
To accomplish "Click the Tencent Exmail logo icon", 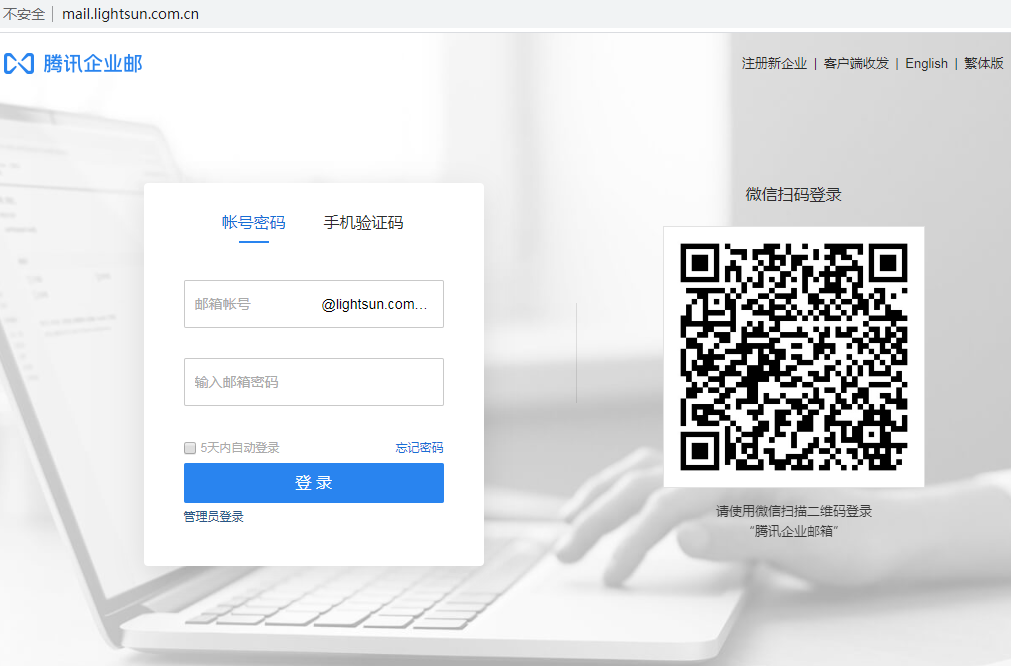I will pos(19,64).
